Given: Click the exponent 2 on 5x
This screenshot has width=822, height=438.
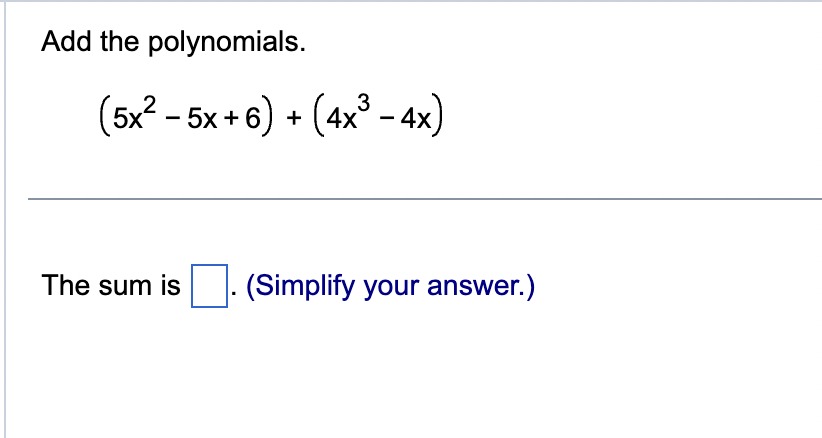Looking at the screenshot, I should click(149, 107).
